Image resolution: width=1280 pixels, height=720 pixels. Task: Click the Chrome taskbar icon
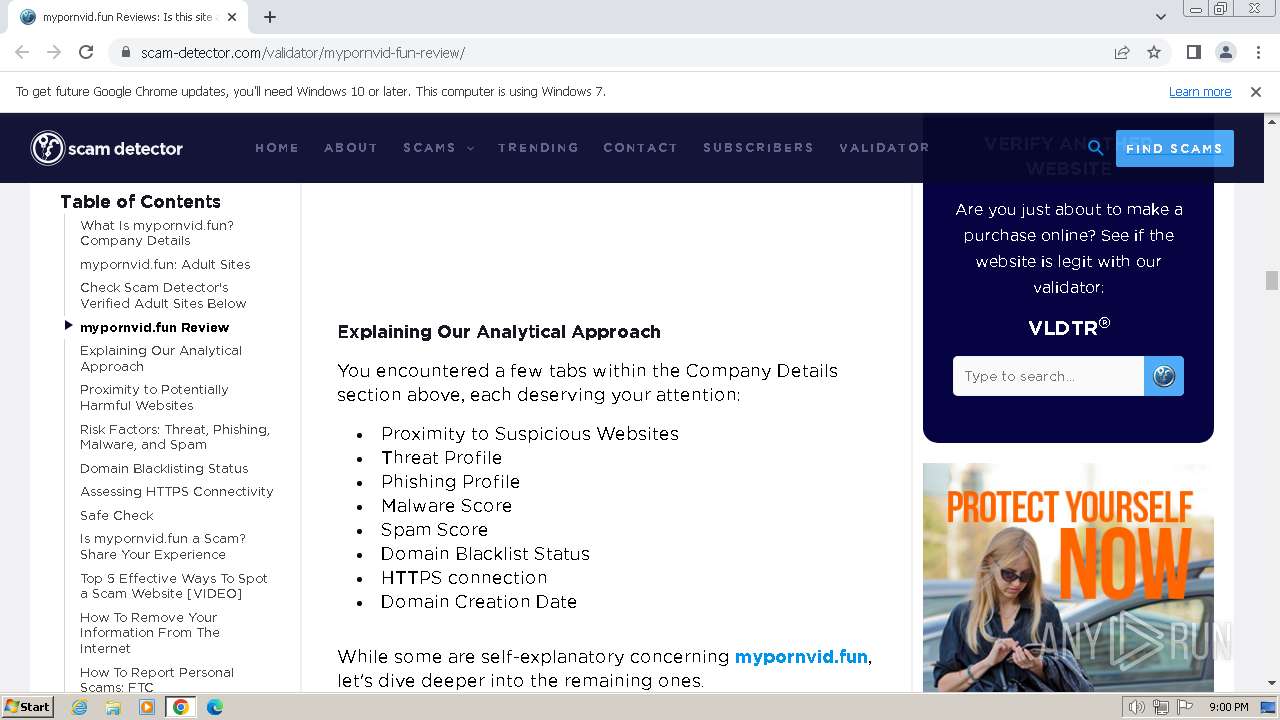181,707
